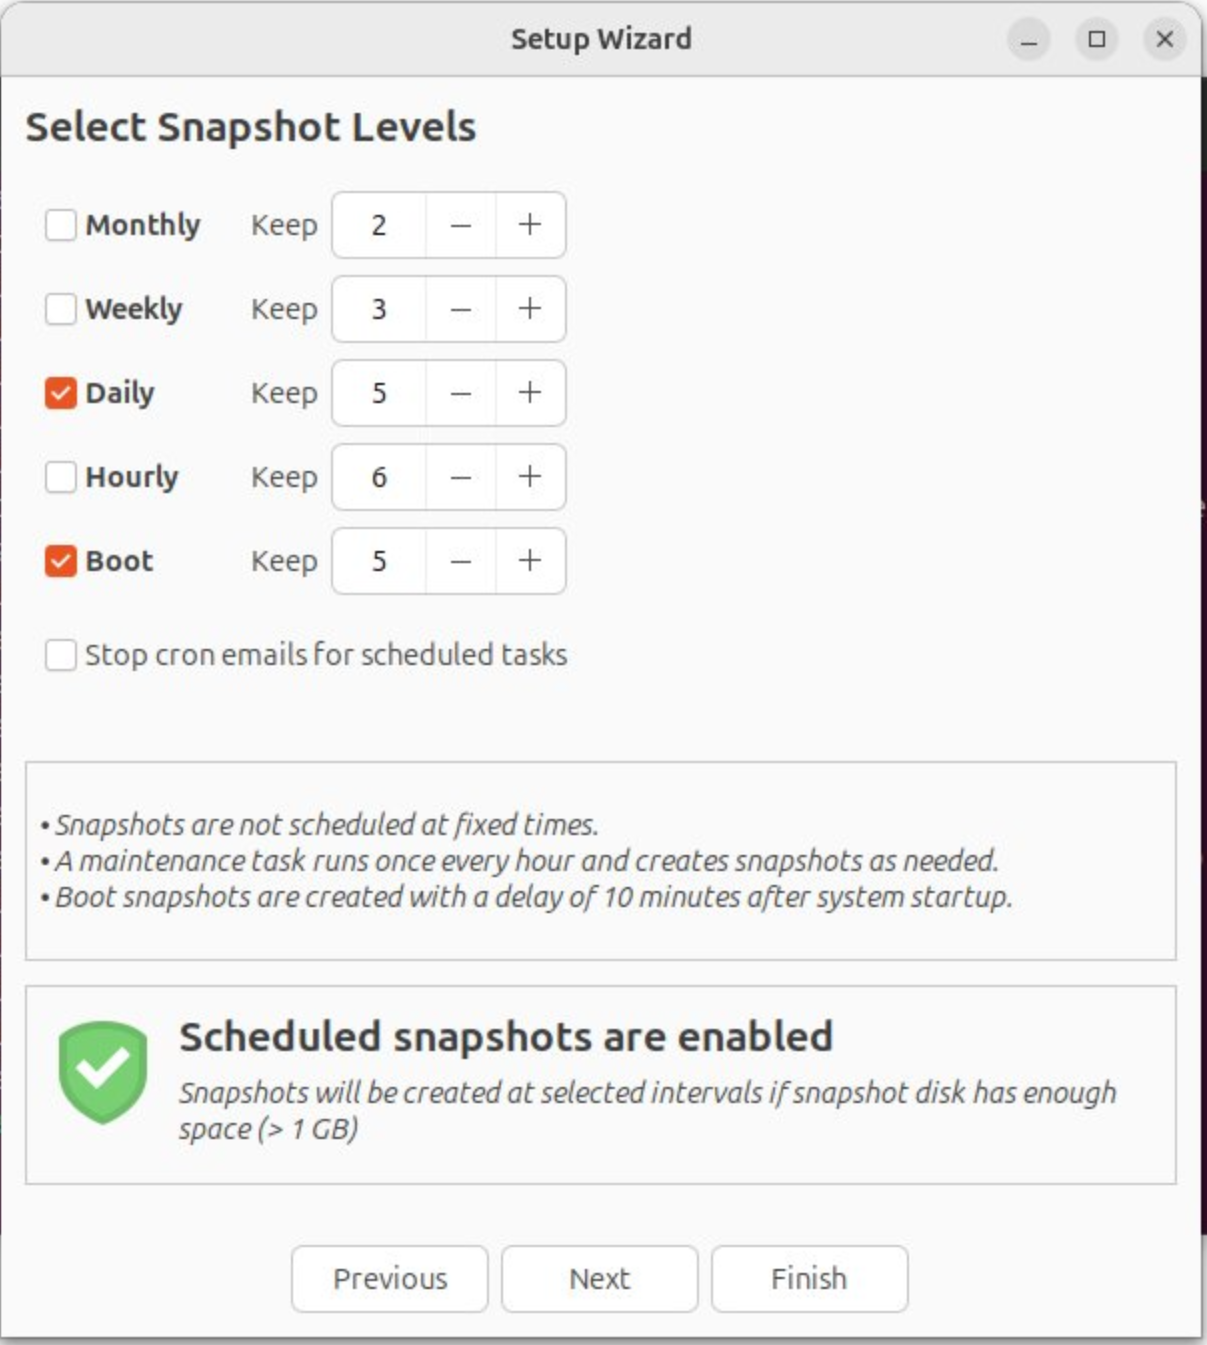Enable the Weekly snapshot checkbox
The image size is (1207, 1345).
pyautogui.click(x=61, y=309)
